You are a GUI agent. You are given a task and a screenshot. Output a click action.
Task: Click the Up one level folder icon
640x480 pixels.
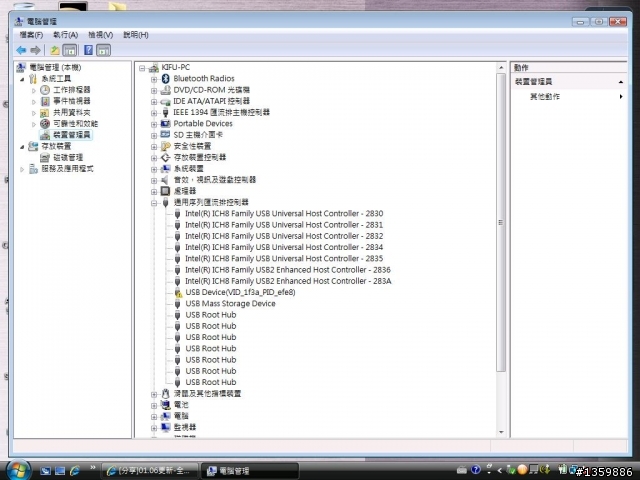(x=55, y=50)
